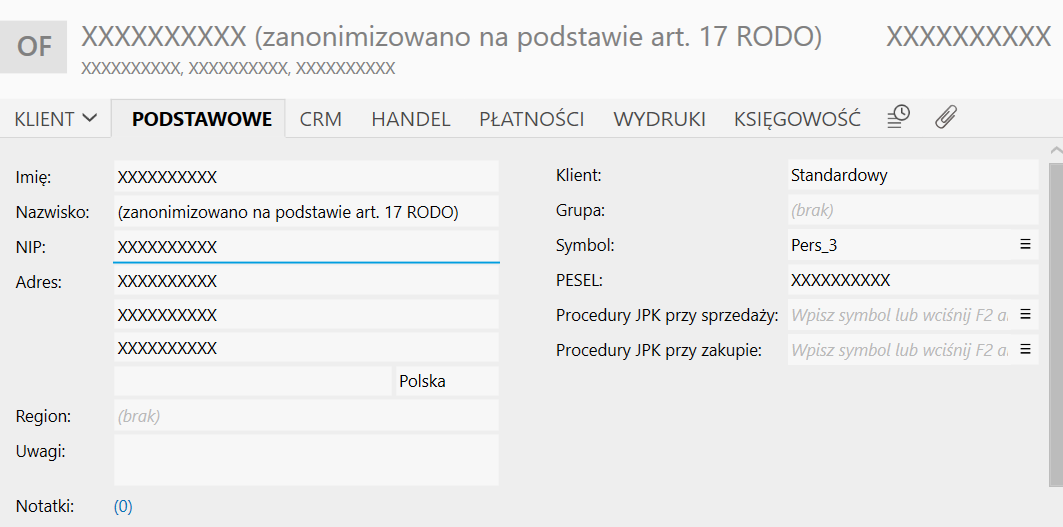Select the PESEL input field

(912, 280)
